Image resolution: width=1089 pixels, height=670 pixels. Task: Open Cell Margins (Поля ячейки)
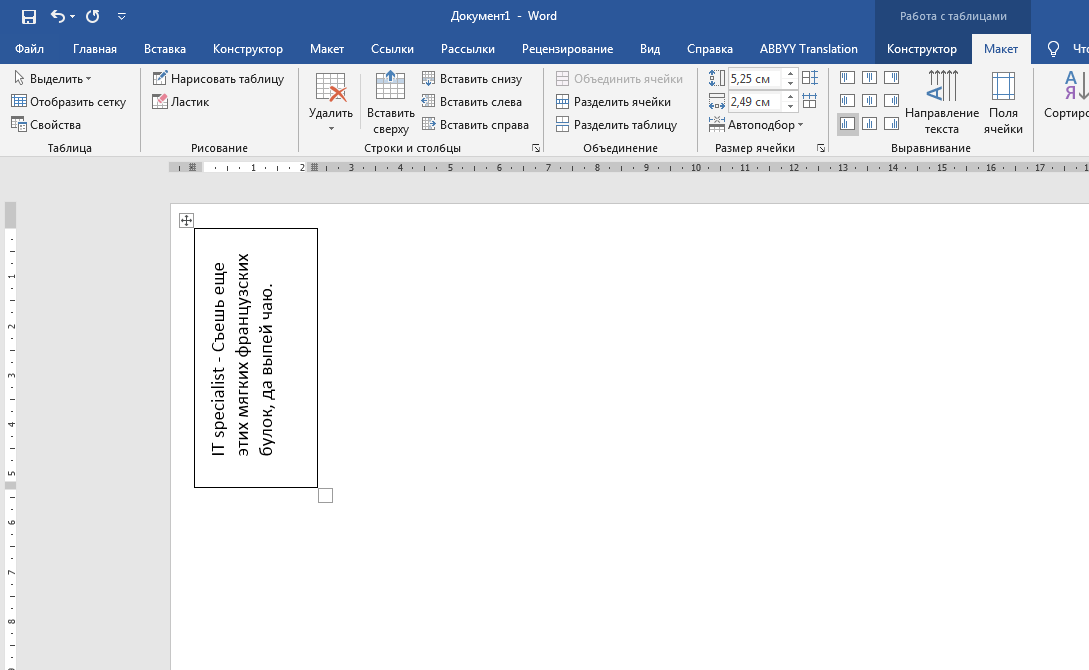[x=1002, y=102]
